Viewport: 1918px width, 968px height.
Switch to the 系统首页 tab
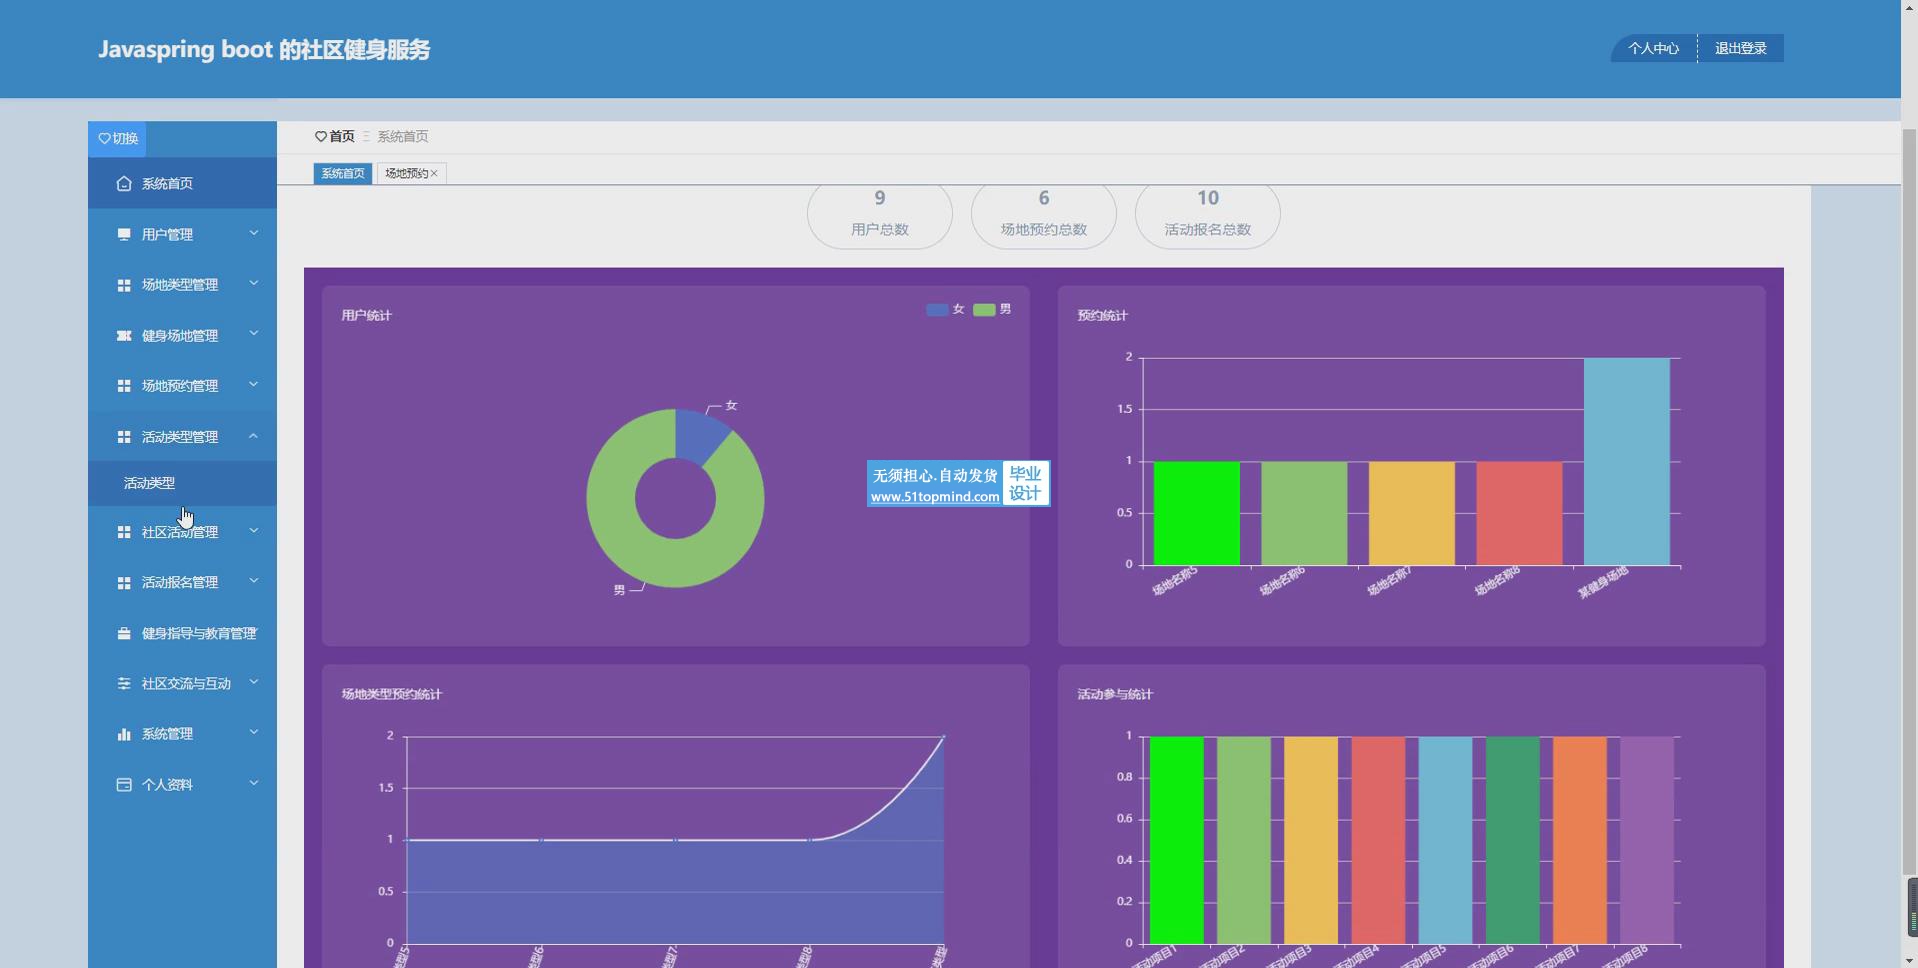[x=342, y=174]
